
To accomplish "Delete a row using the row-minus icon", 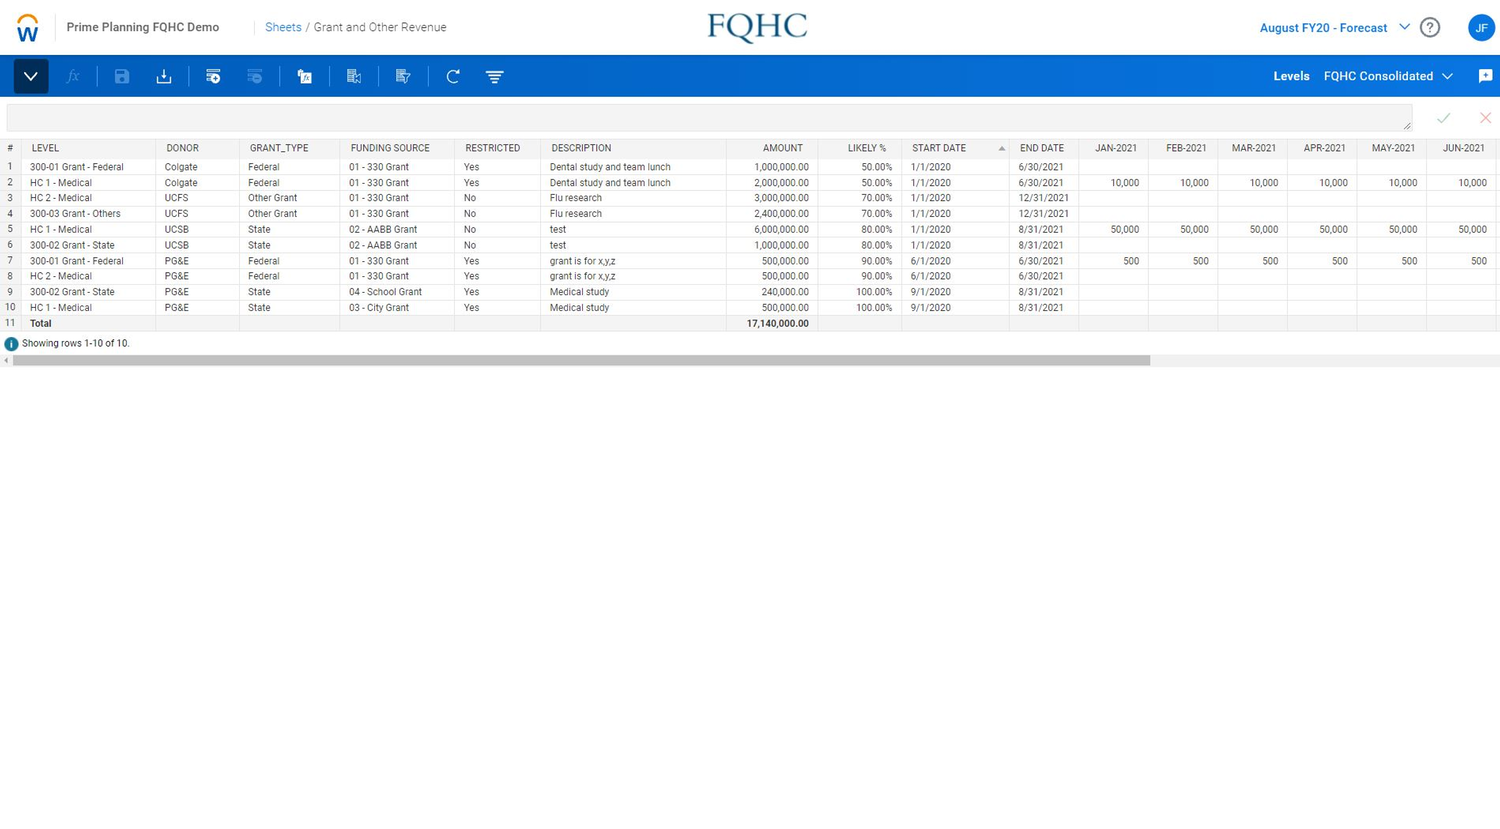I will pos(254,76).
